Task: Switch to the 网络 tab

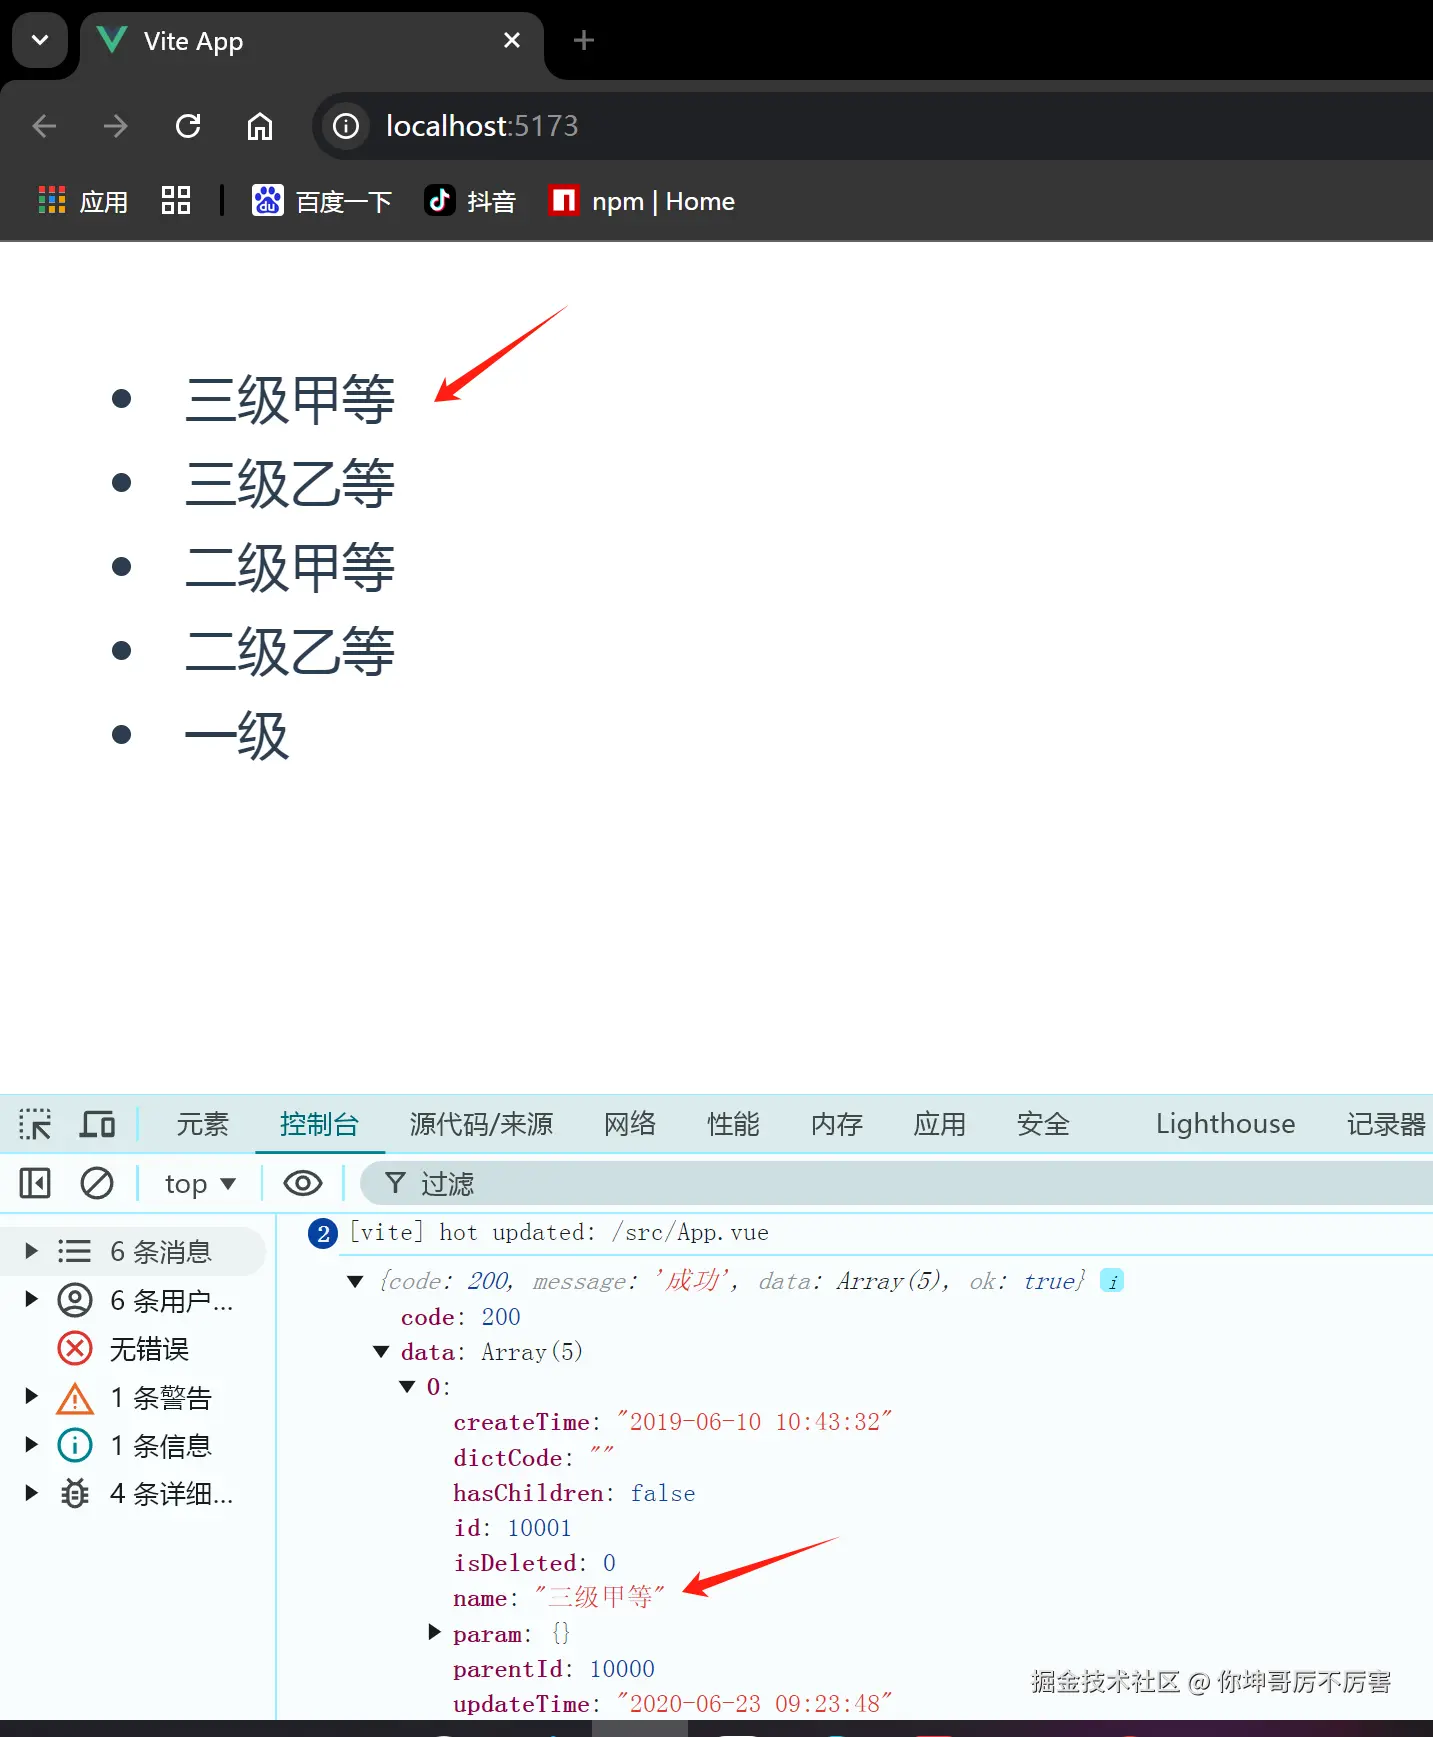Action: tap(630, 1124)
